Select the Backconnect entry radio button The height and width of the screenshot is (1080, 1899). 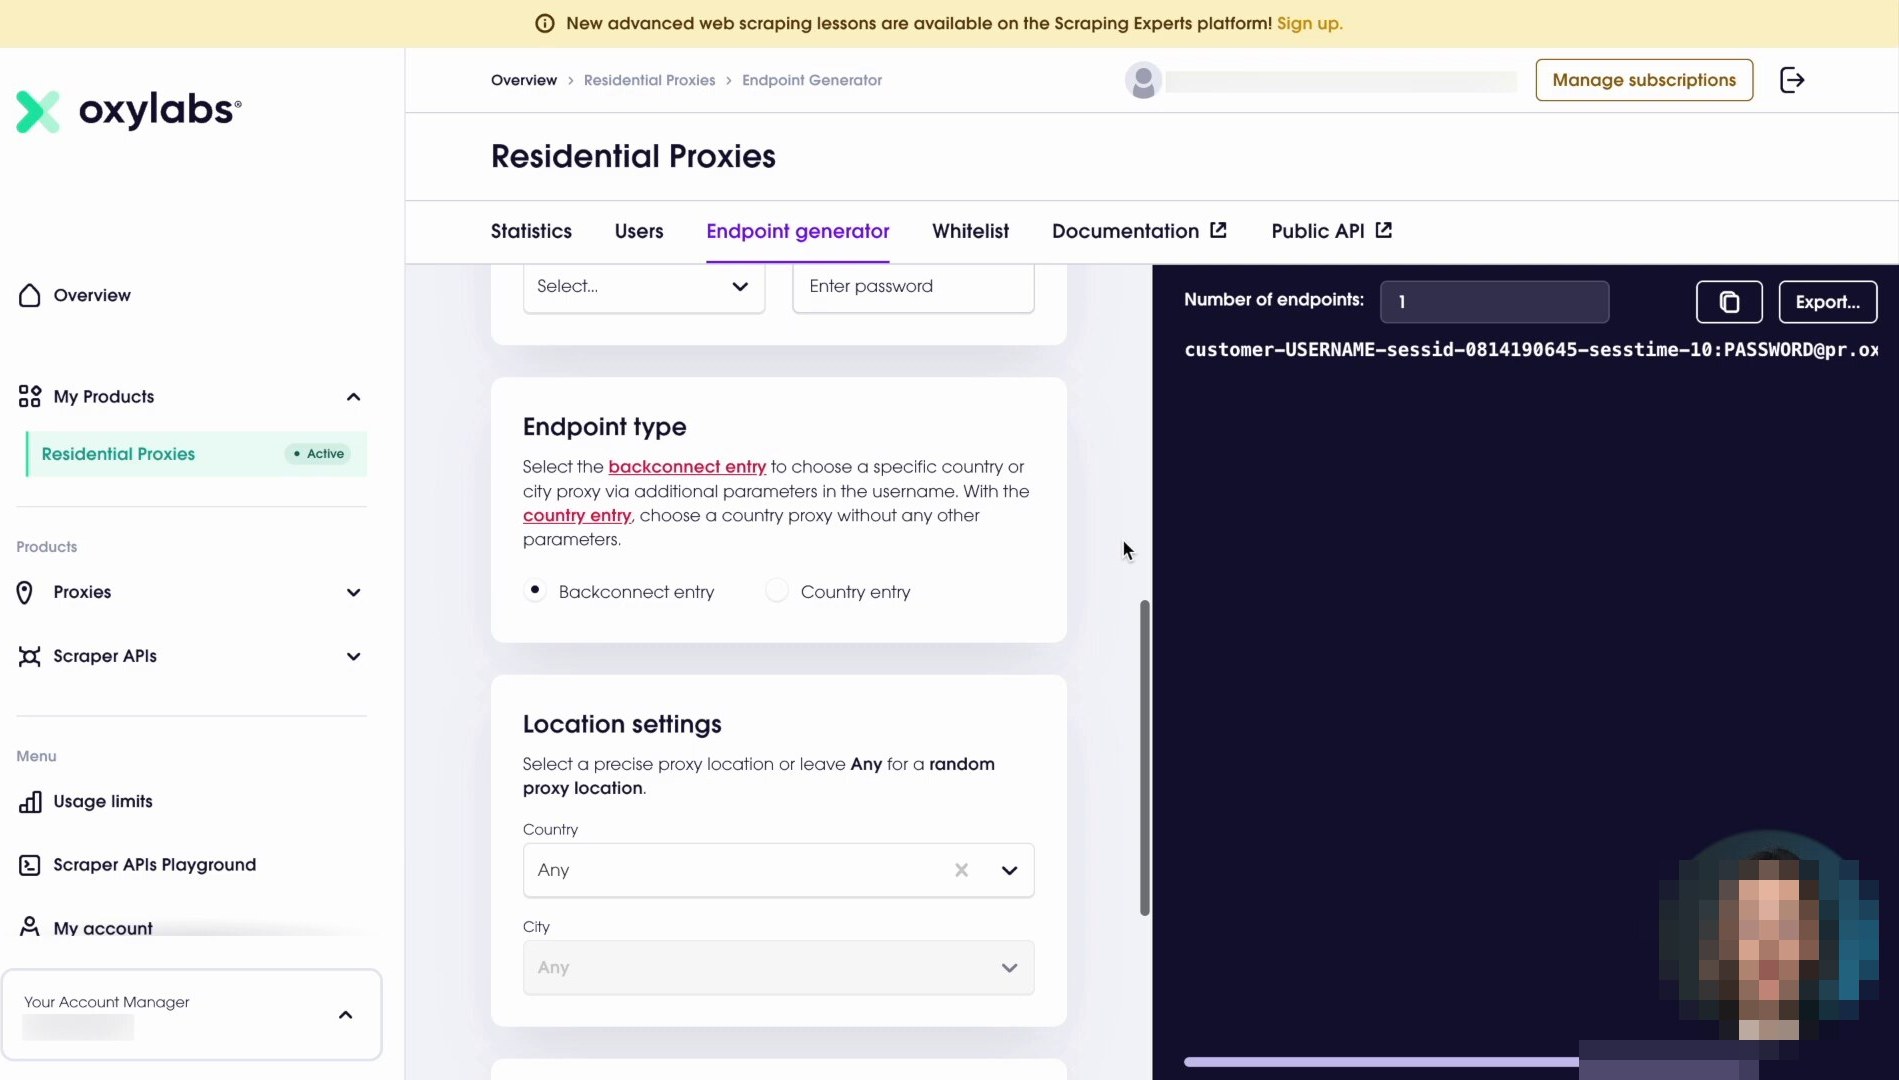[535, 591]
